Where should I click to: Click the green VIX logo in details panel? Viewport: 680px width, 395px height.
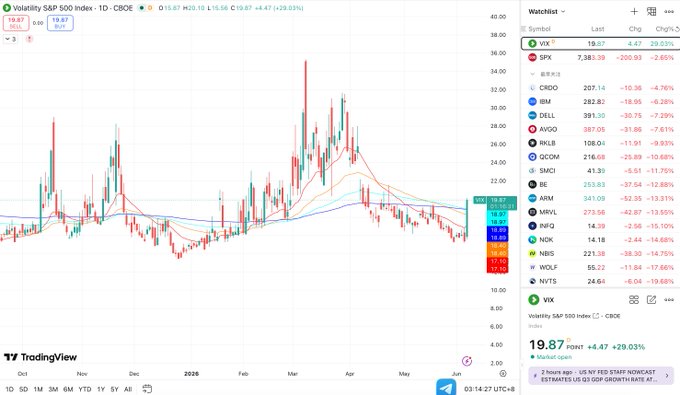coord(533,300)
